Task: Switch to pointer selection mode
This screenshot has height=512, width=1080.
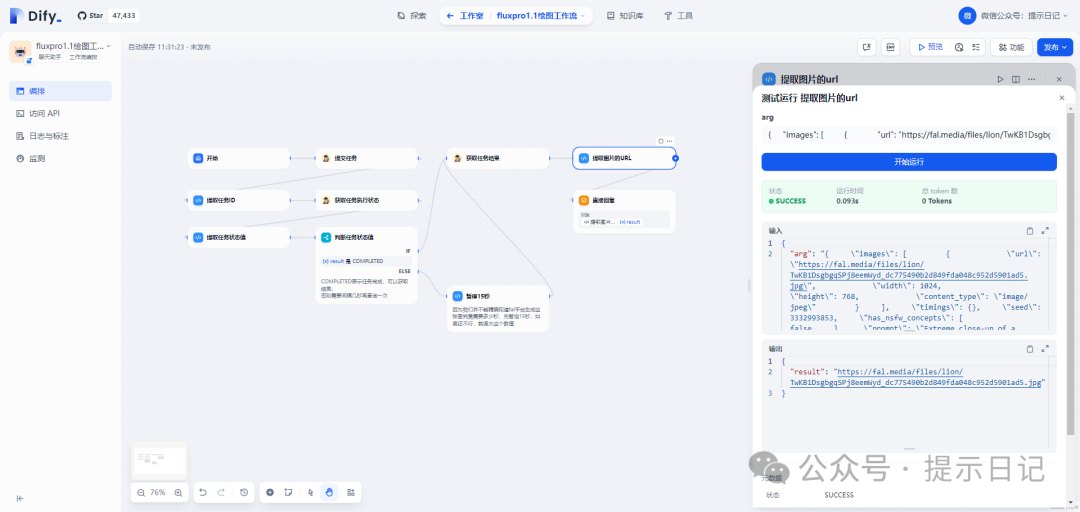Action: 311,493
